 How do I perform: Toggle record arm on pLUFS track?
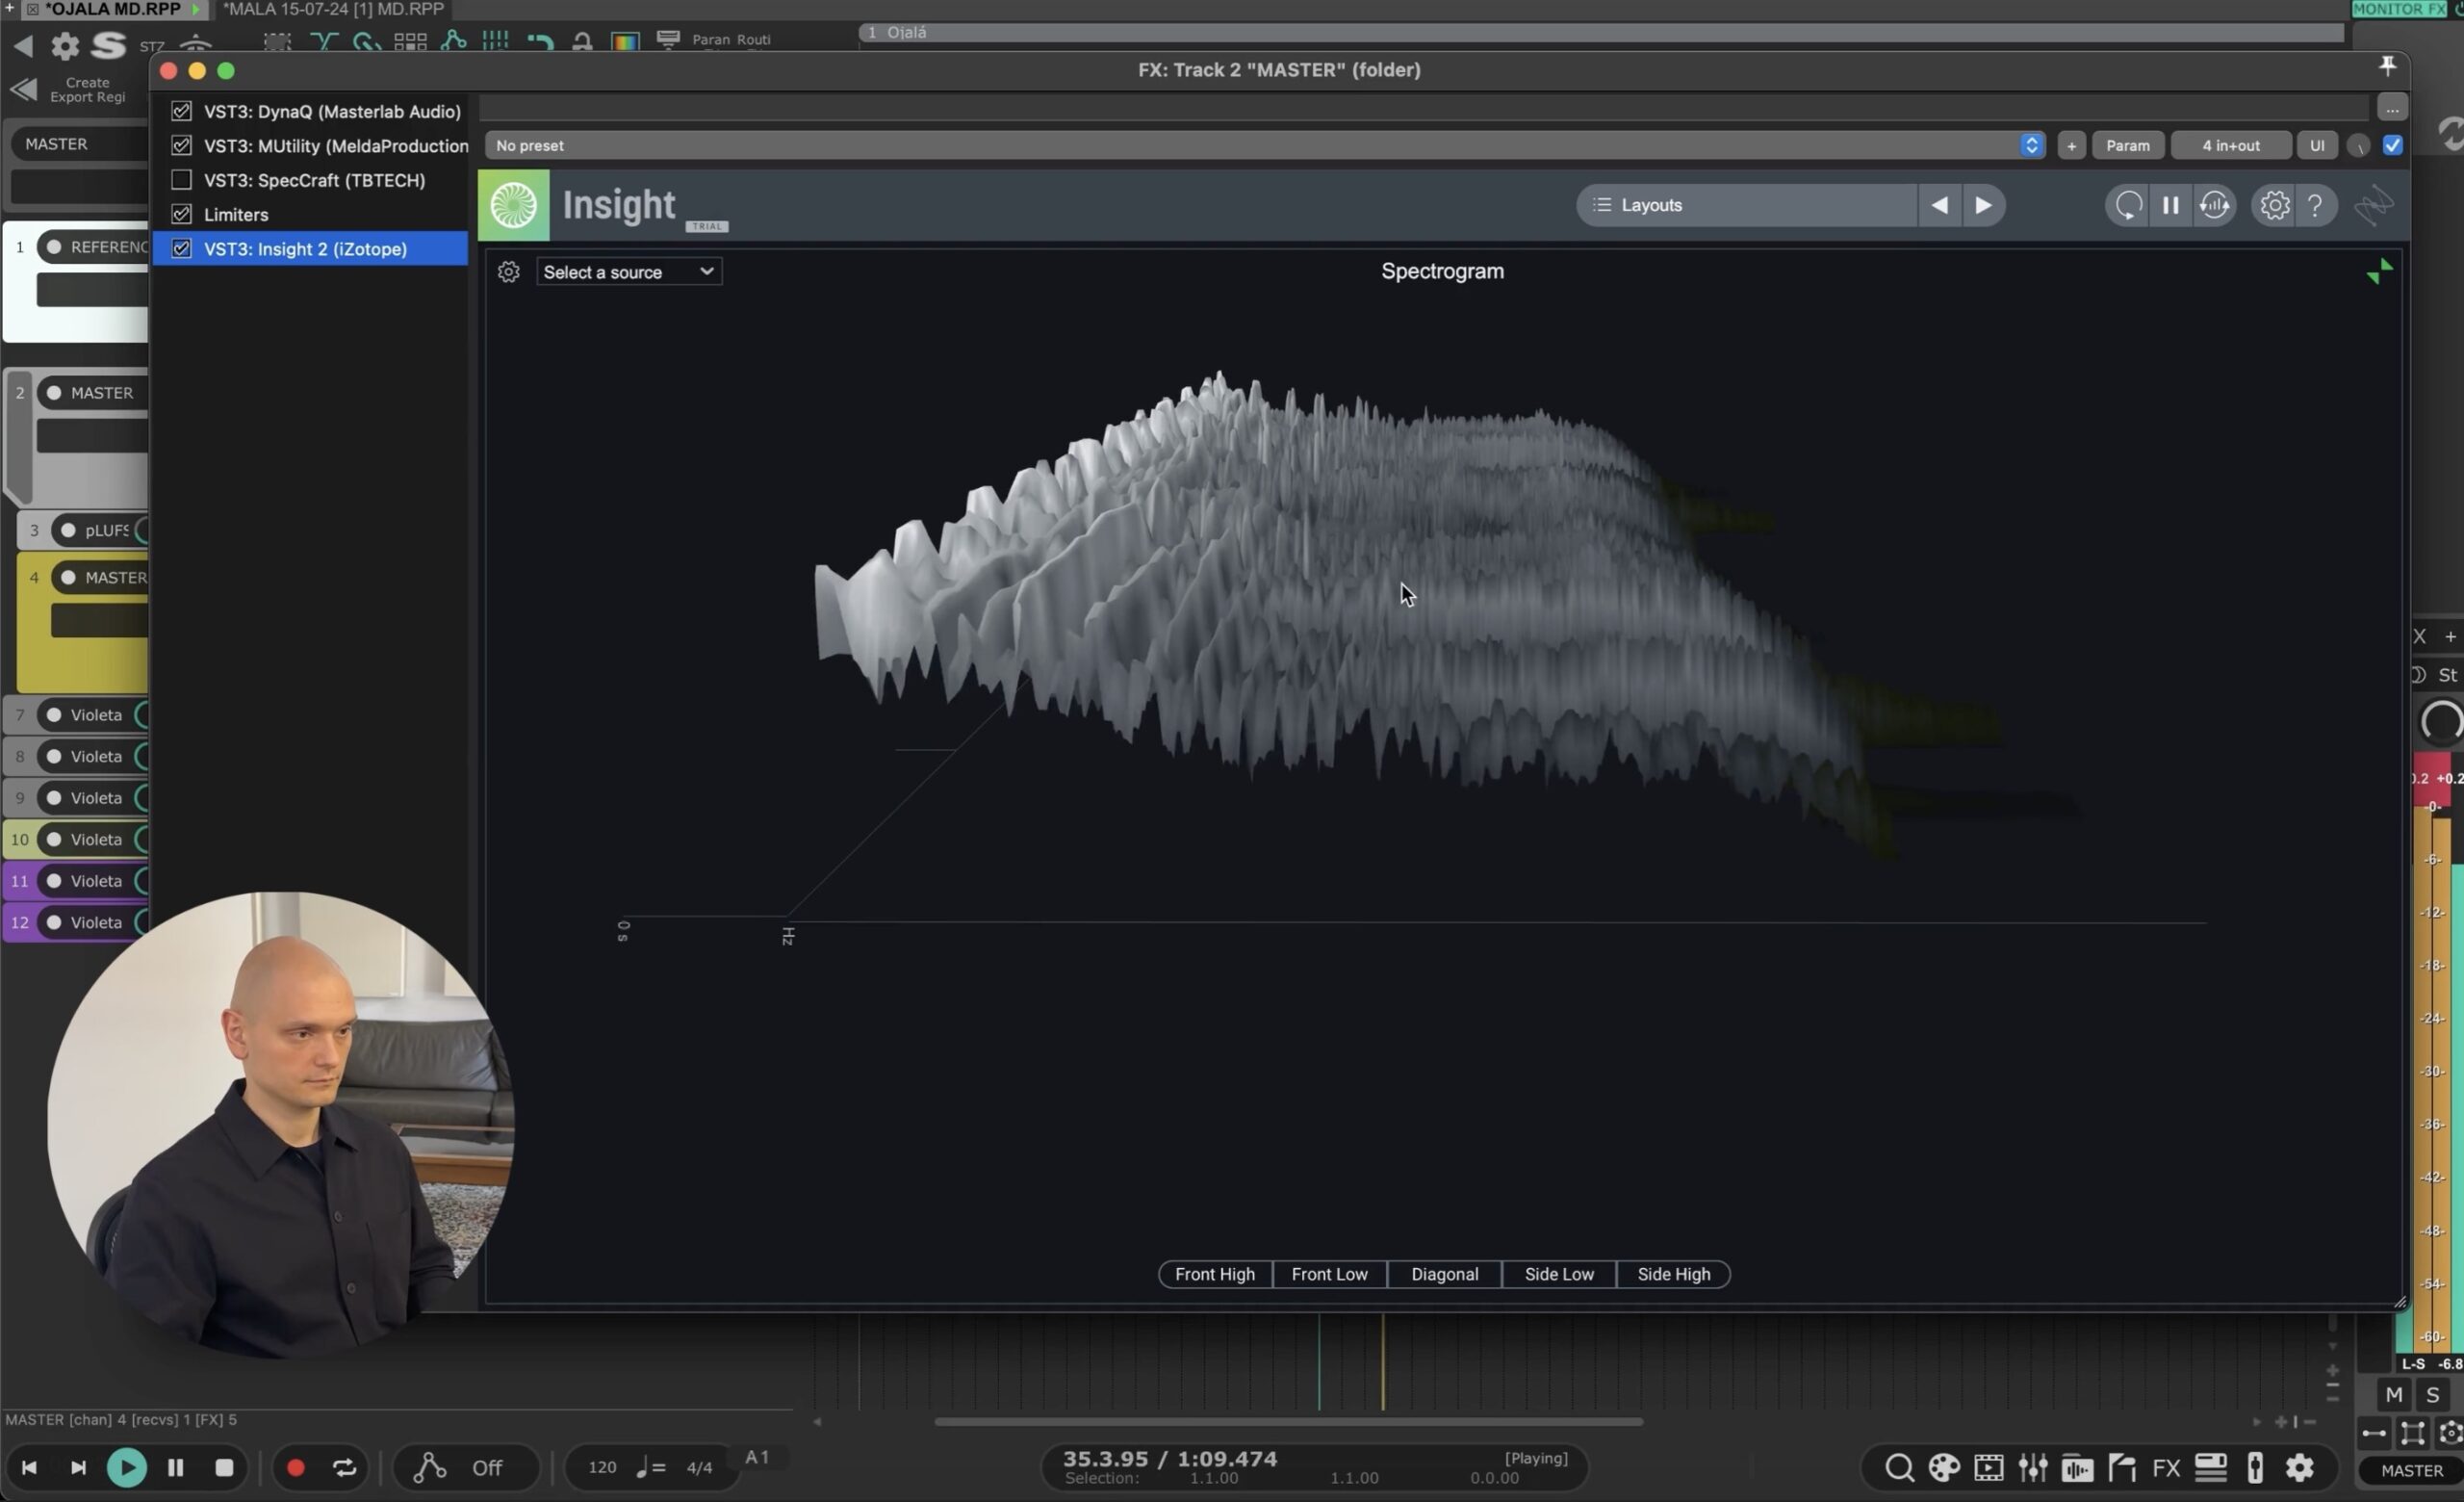click(x=68, y=530)
